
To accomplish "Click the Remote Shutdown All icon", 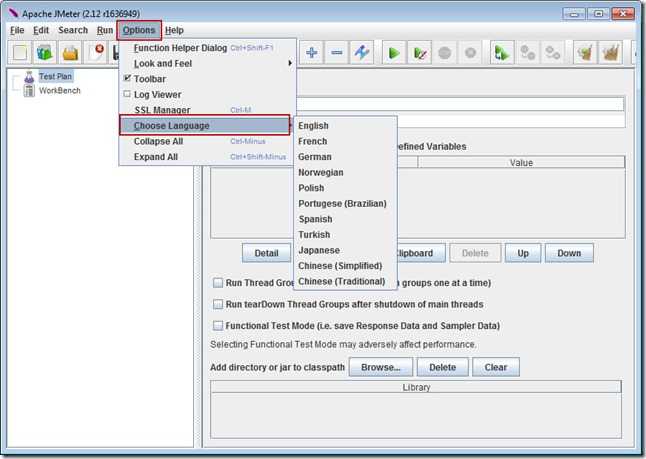I will pyautogui.click(x=552, y=53).
